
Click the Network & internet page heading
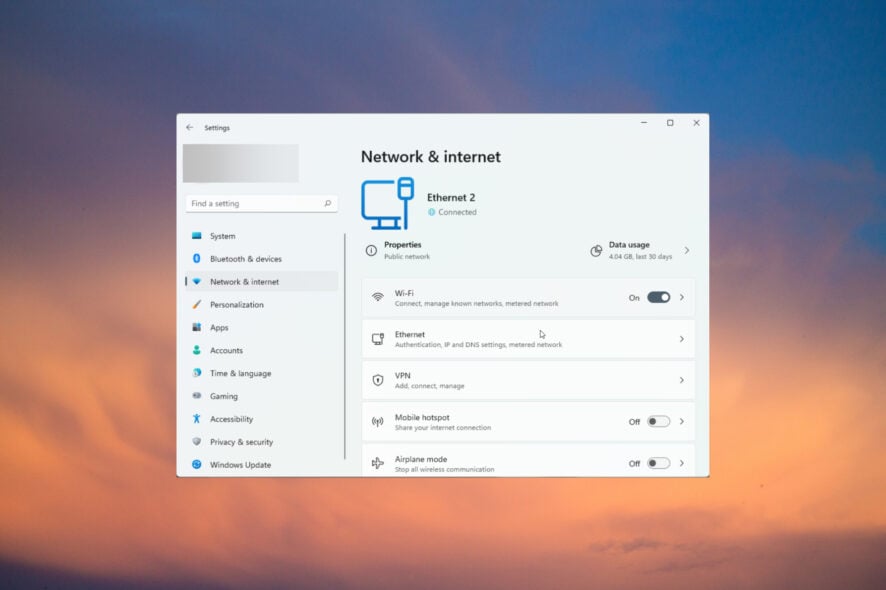tap(431, 157)
